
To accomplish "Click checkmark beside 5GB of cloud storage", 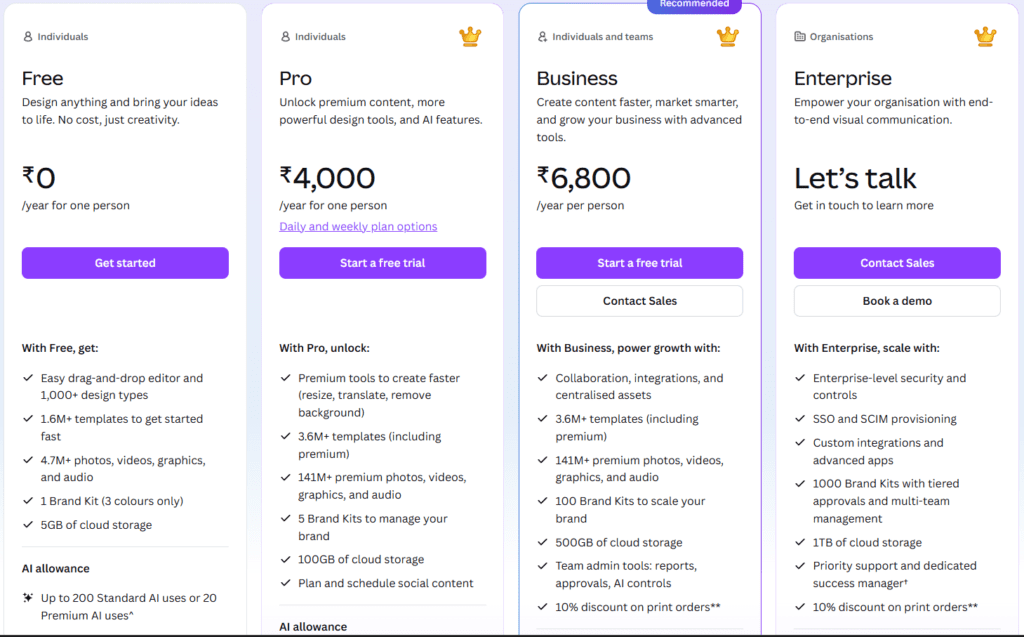I will click(28, 525).
